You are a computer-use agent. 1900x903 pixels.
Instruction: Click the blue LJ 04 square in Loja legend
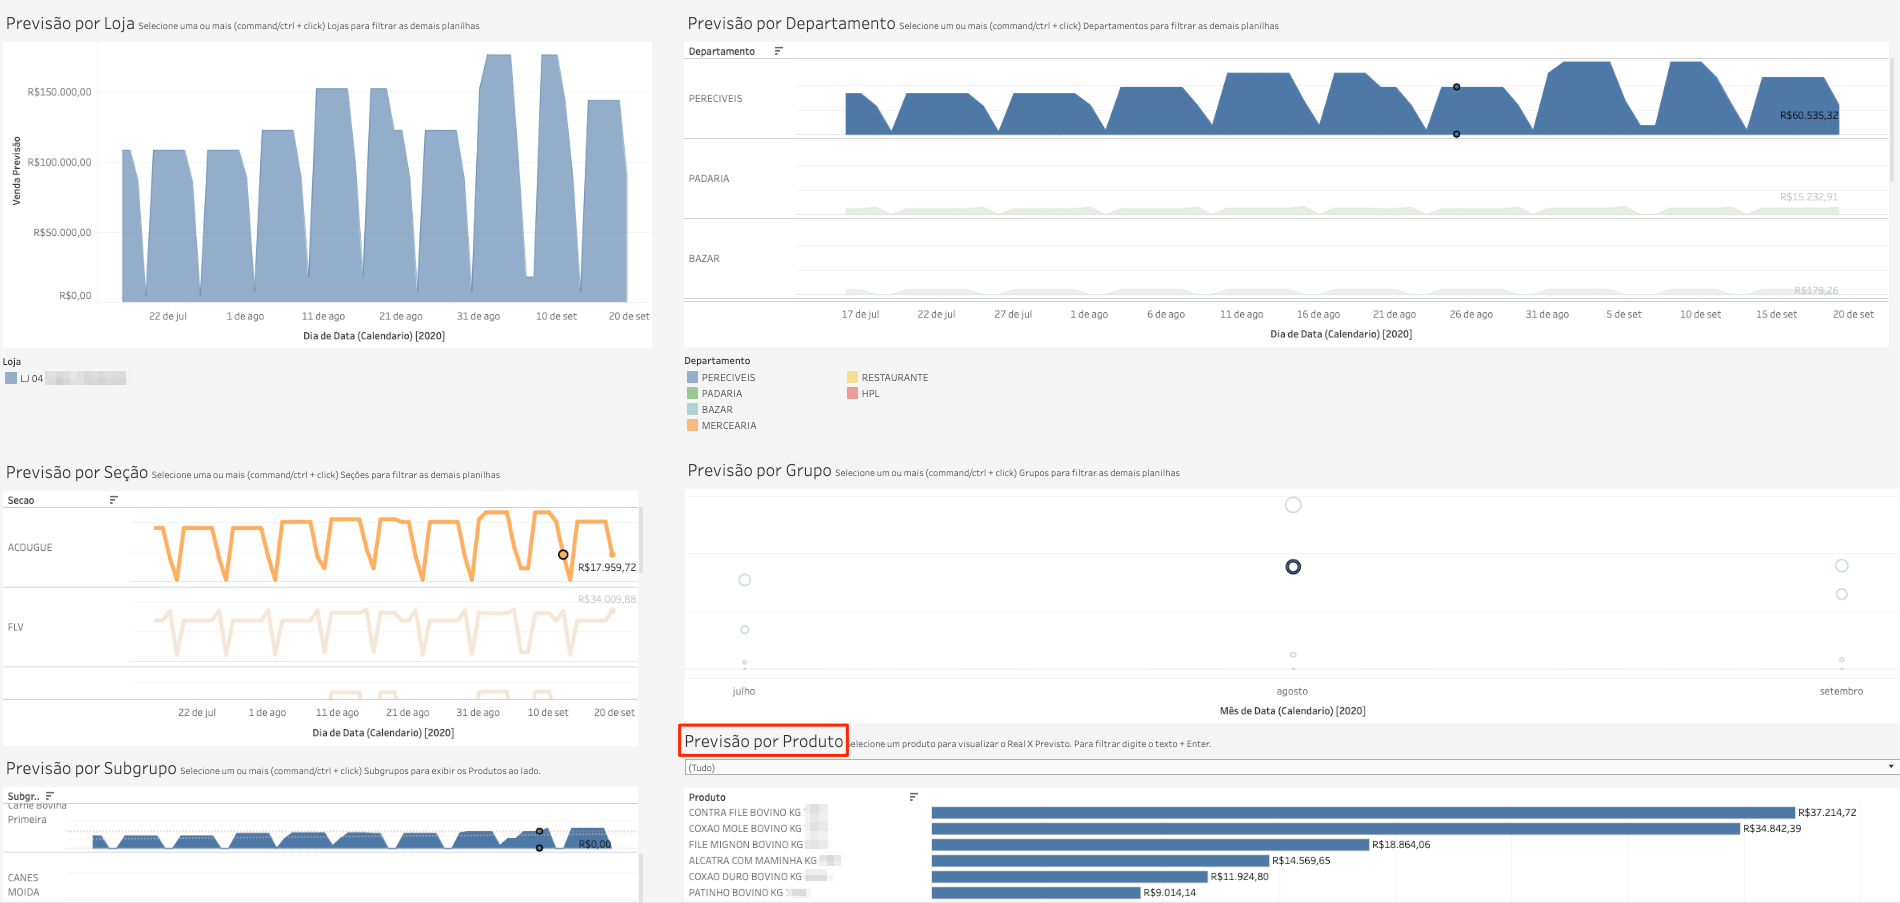12,378
